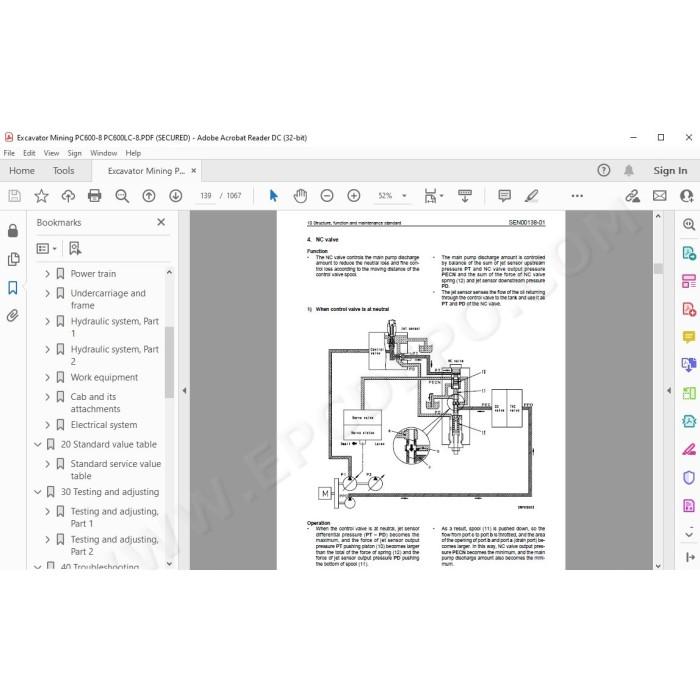Toggle the Bookmarks panel sidebar icon
Image resolution: width=700 pixels, height=700 pixels.
click(x=13, y=288)
